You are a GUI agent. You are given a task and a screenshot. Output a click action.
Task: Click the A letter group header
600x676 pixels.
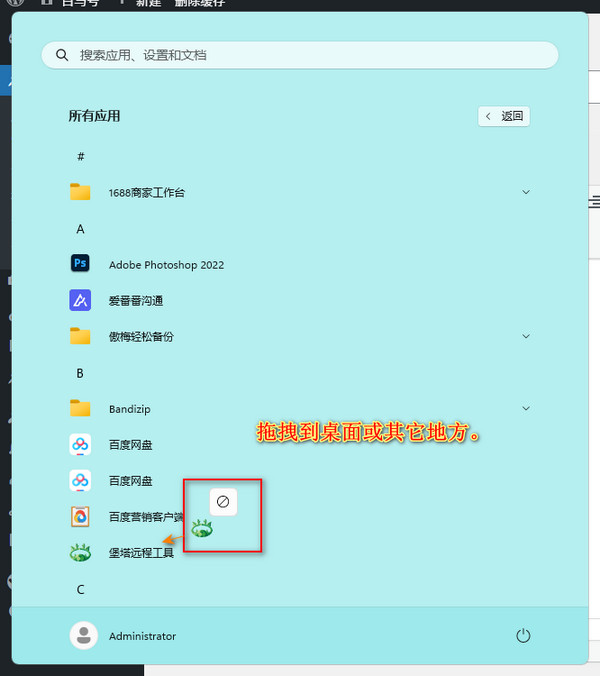81,229
